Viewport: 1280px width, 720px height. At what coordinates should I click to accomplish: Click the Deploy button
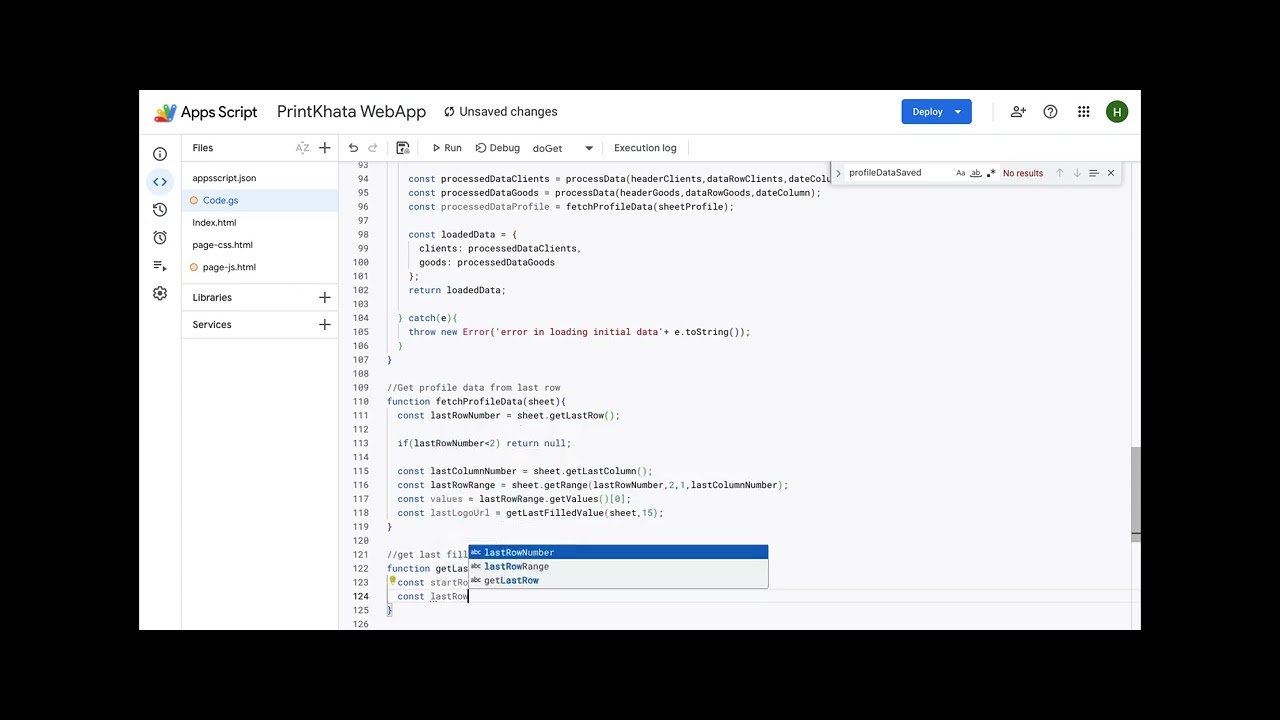927,112
